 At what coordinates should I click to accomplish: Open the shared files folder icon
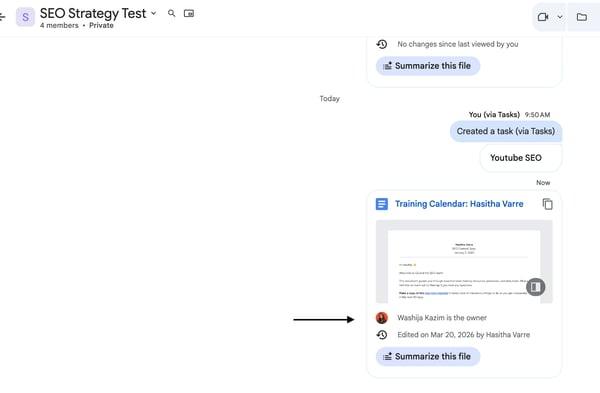coord(582,17)
